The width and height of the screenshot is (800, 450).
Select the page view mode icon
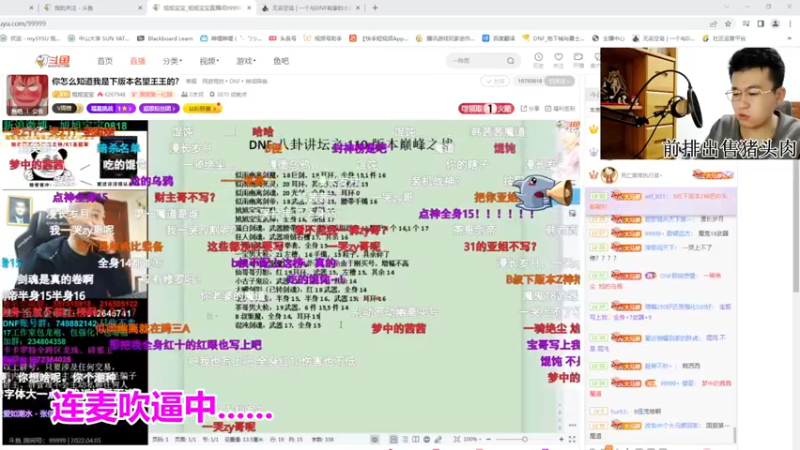[393, 439]
